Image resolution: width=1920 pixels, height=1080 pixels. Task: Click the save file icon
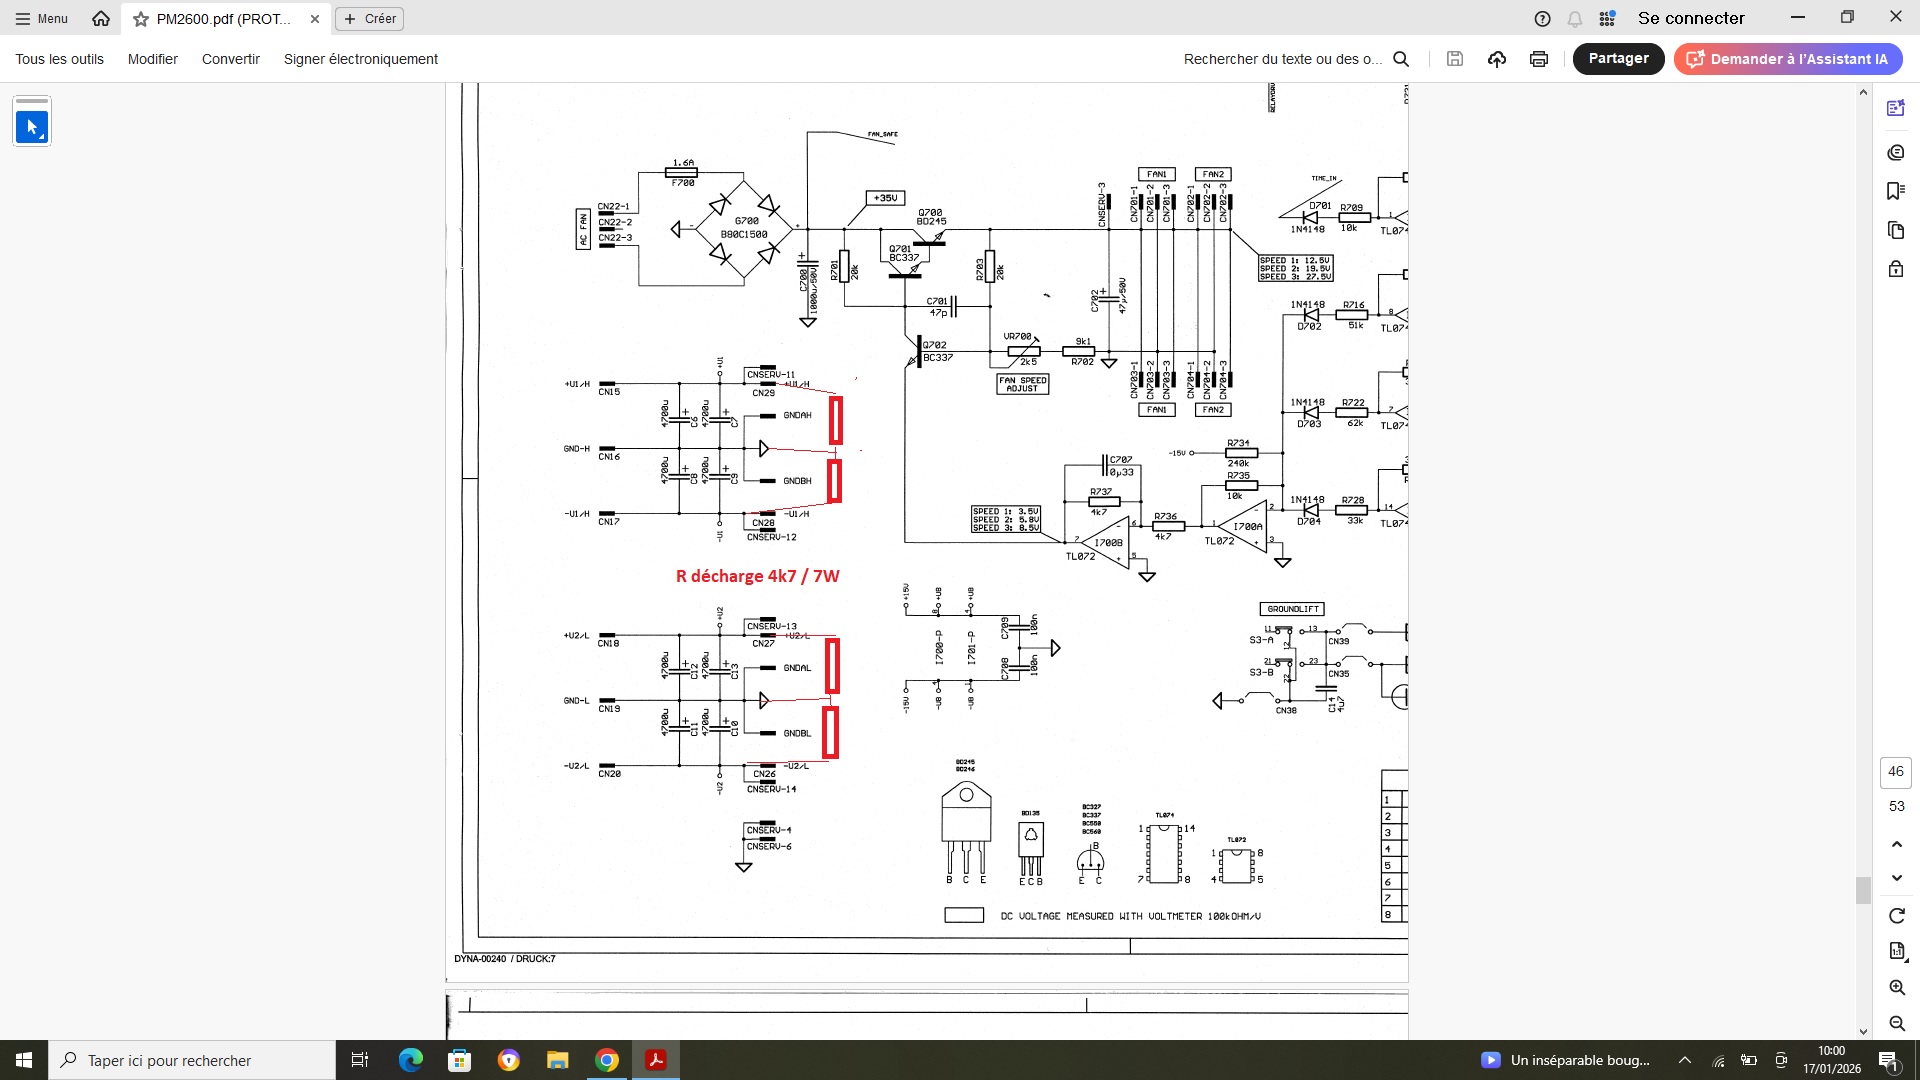[1455, 59]
